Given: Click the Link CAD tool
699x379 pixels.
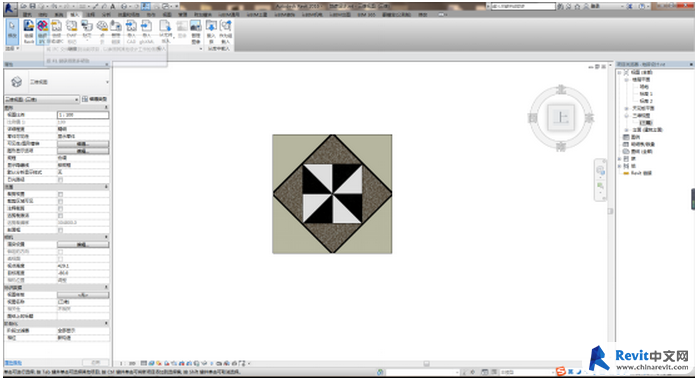Looking at the screenshot, I should (57, 32).
